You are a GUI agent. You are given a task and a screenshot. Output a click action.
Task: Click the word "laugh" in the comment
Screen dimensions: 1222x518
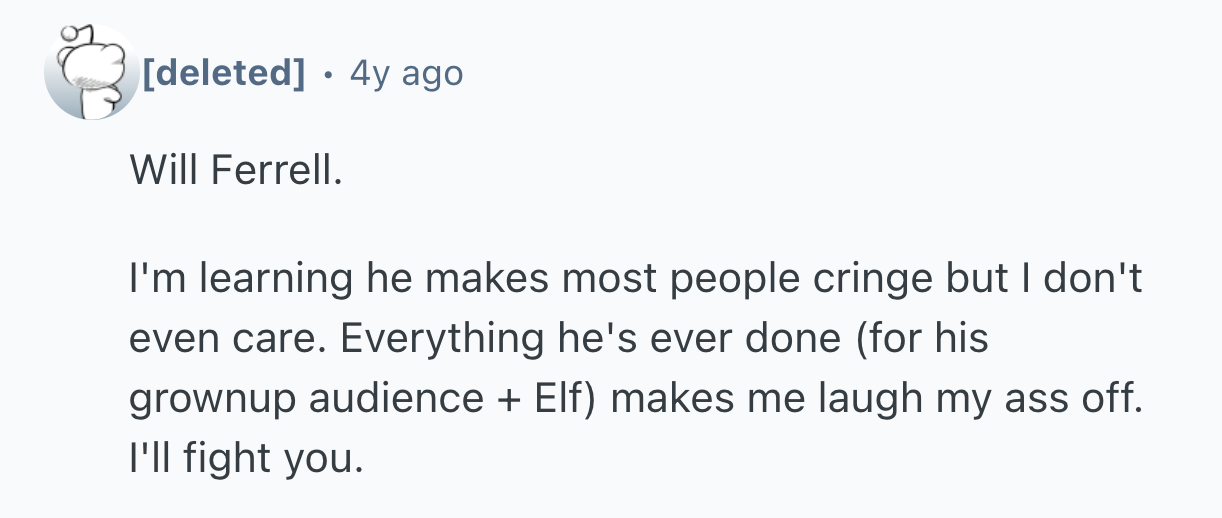click(x=868, y=398)
